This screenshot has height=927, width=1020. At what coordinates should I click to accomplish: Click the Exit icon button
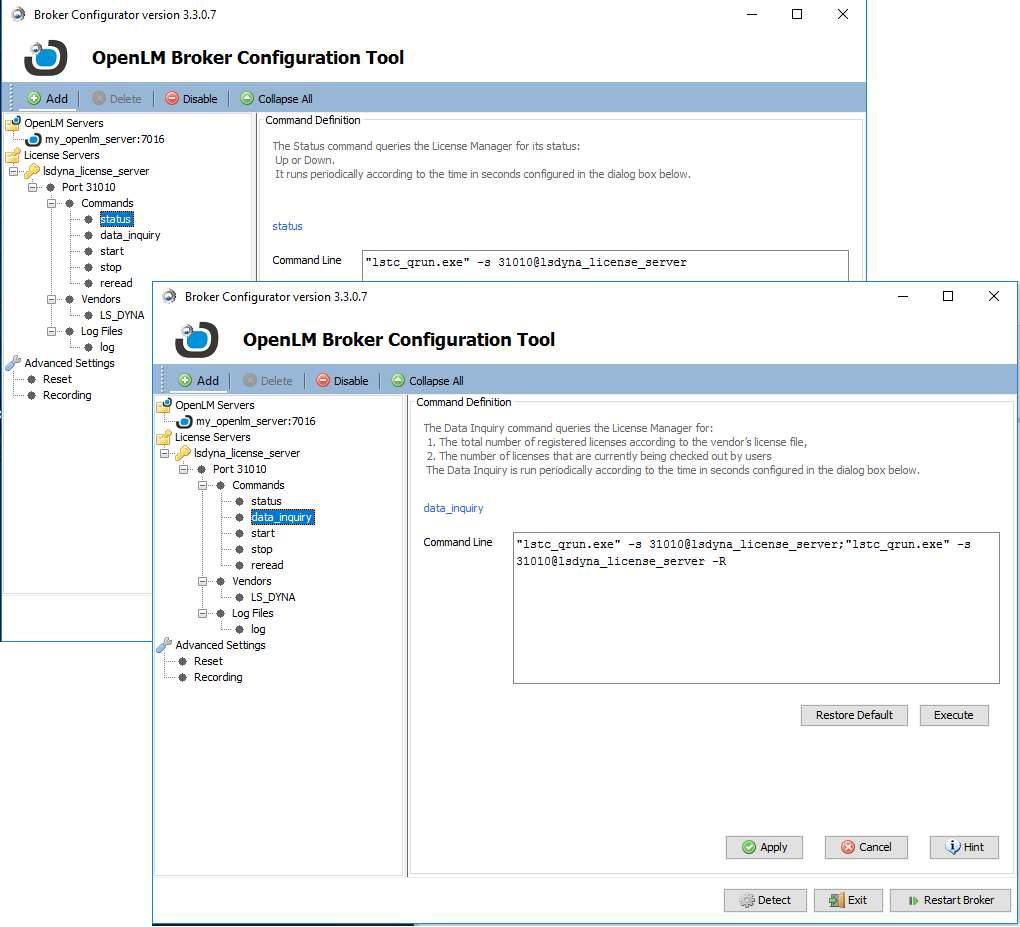(834, 900)
